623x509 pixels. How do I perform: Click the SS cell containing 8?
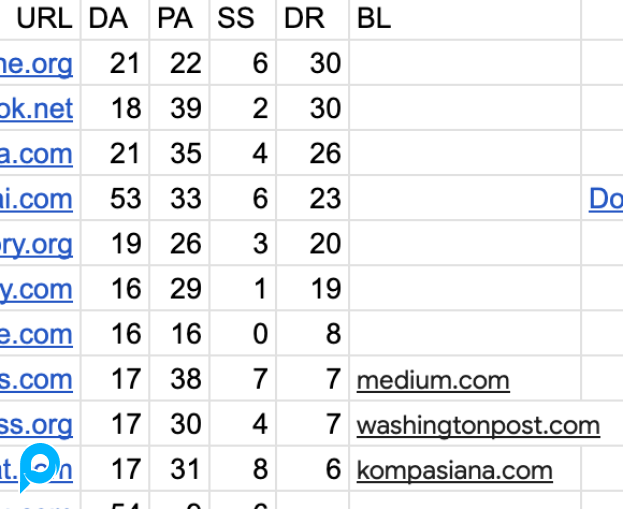point(243,470)
